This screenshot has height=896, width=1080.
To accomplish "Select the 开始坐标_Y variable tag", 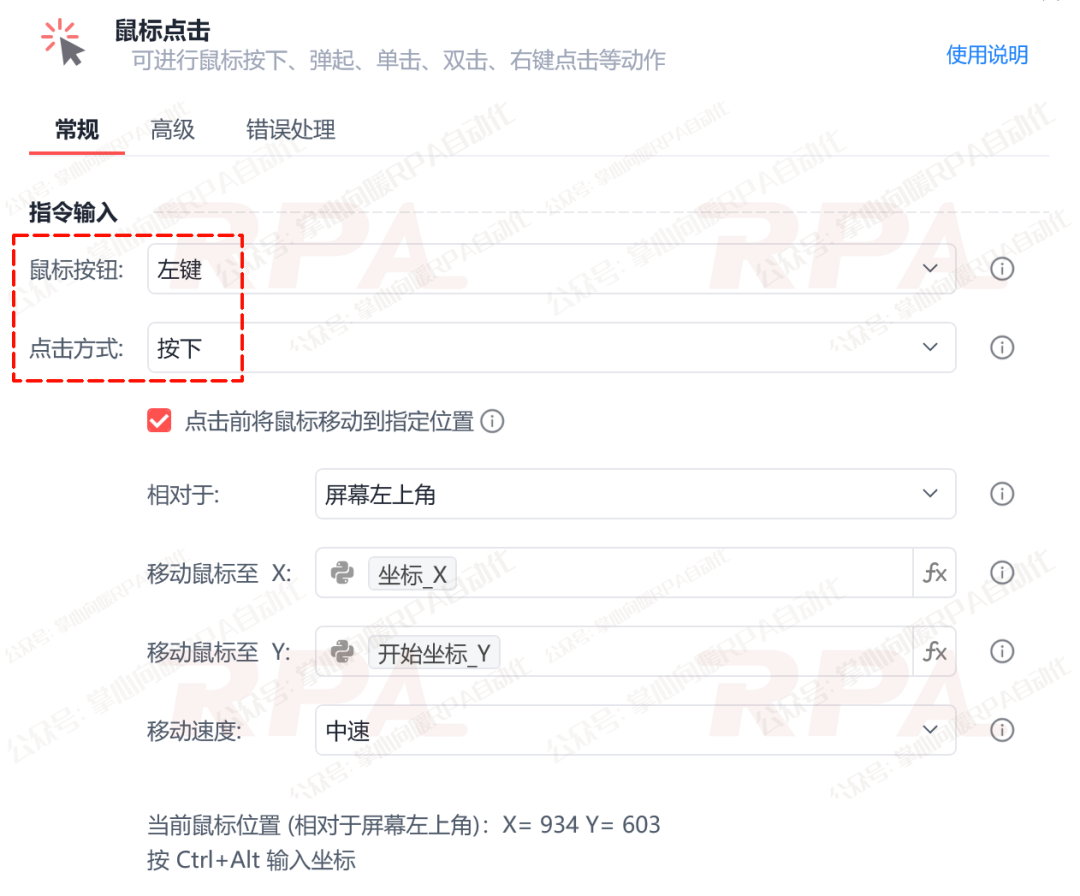I will point(435,651).
